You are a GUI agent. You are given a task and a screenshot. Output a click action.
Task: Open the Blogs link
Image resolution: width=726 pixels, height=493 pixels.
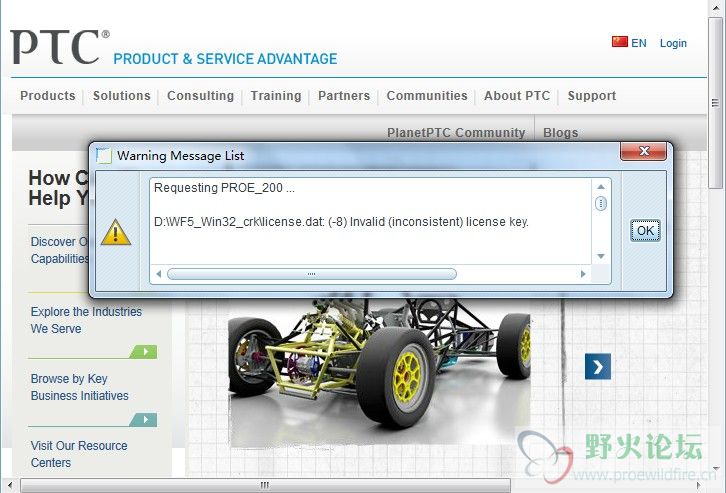click(x=561, y=133)
